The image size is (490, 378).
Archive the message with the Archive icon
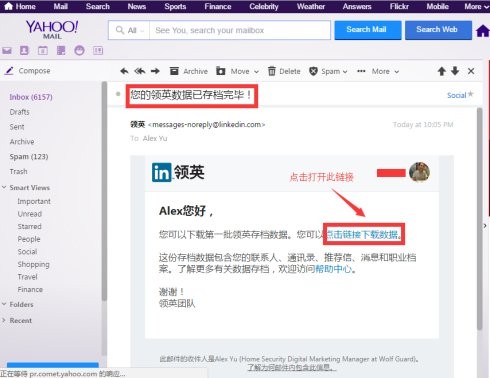[174, 71]
